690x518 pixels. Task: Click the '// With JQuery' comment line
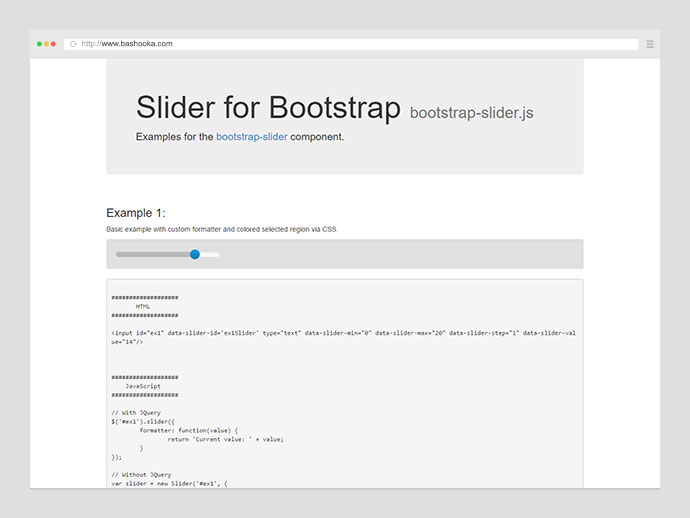(136, 413)
